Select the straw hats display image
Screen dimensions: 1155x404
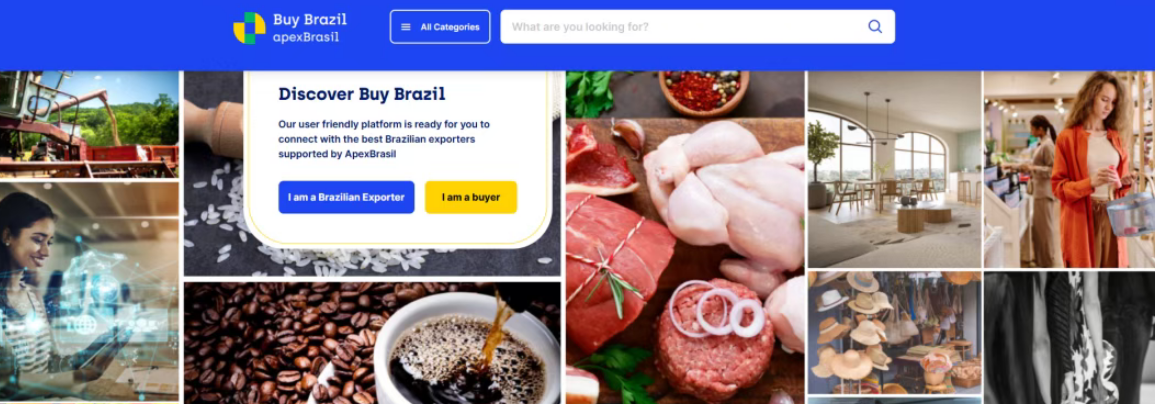tap(894, 332)
